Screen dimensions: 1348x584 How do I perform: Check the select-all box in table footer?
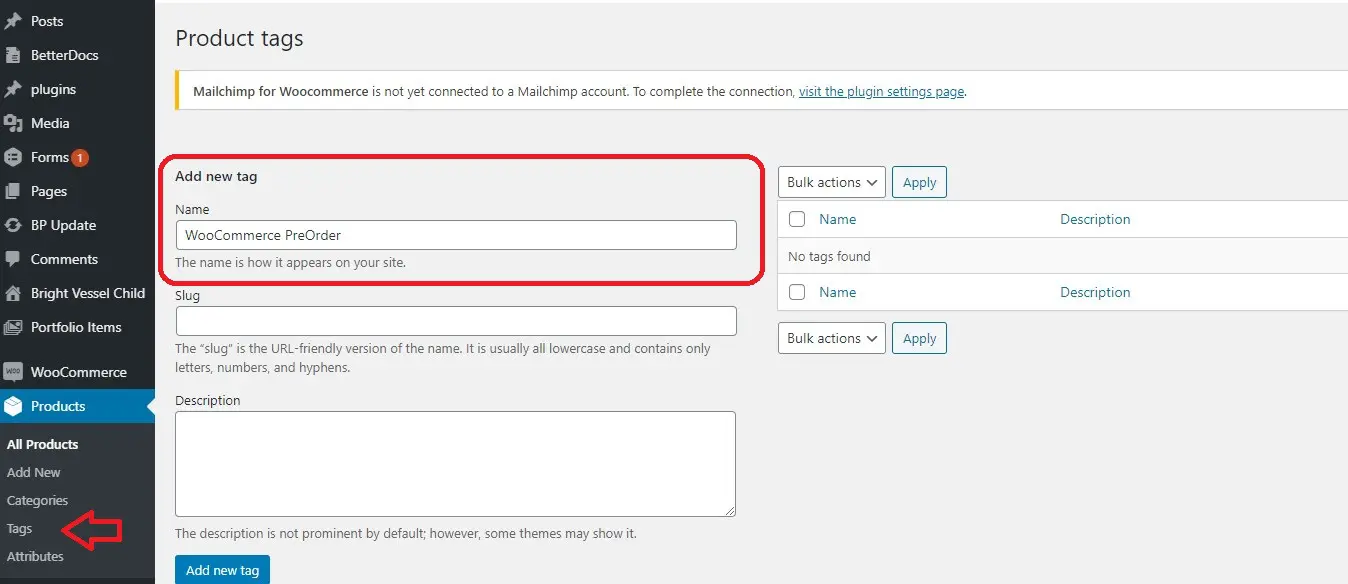coord(797,292)
